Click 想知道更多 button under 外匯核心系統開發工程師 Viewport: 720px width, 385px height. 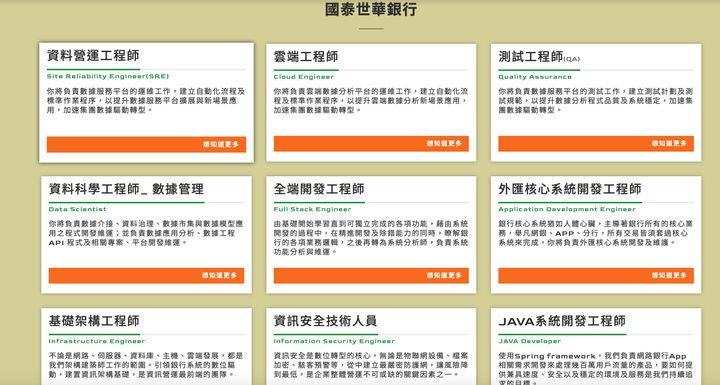point(596,276)
